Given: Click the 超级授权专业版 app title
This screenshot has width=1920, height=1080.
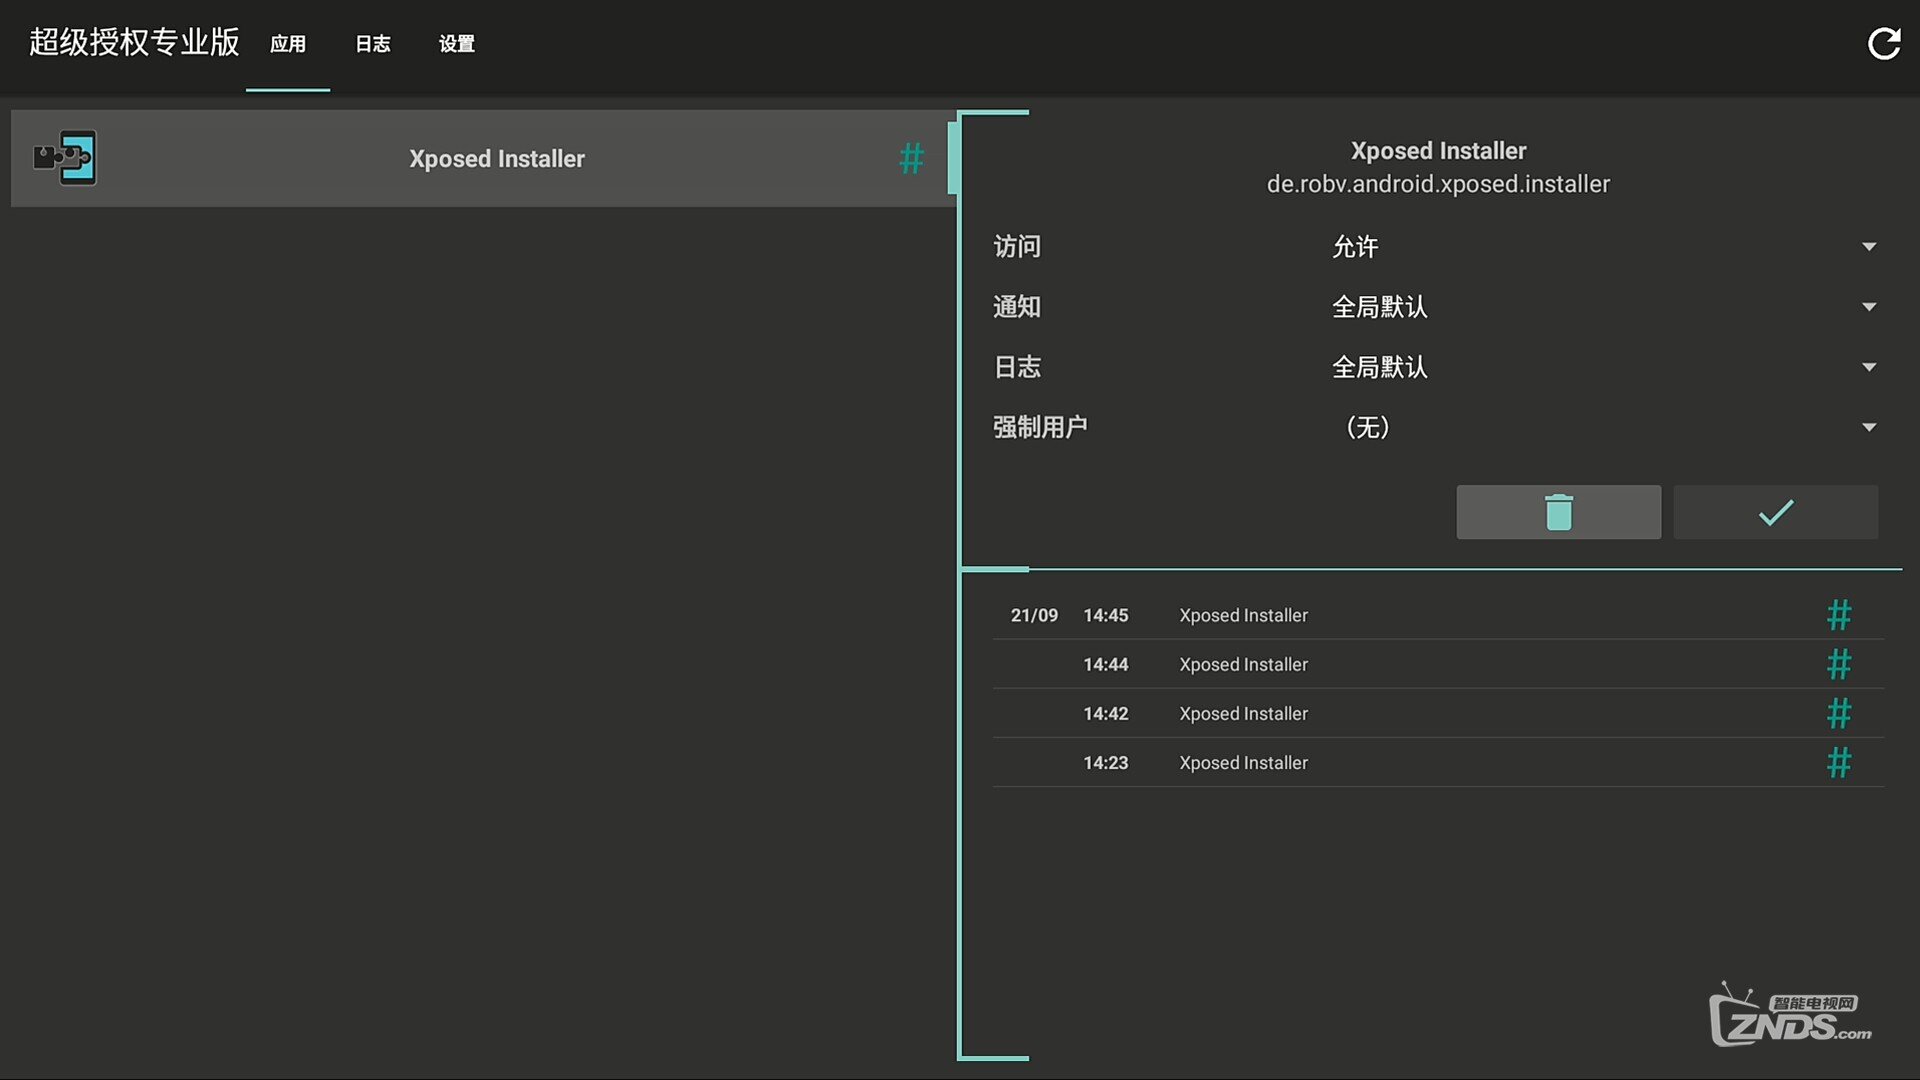Looking at the screenshot, I should click(134, 42).
